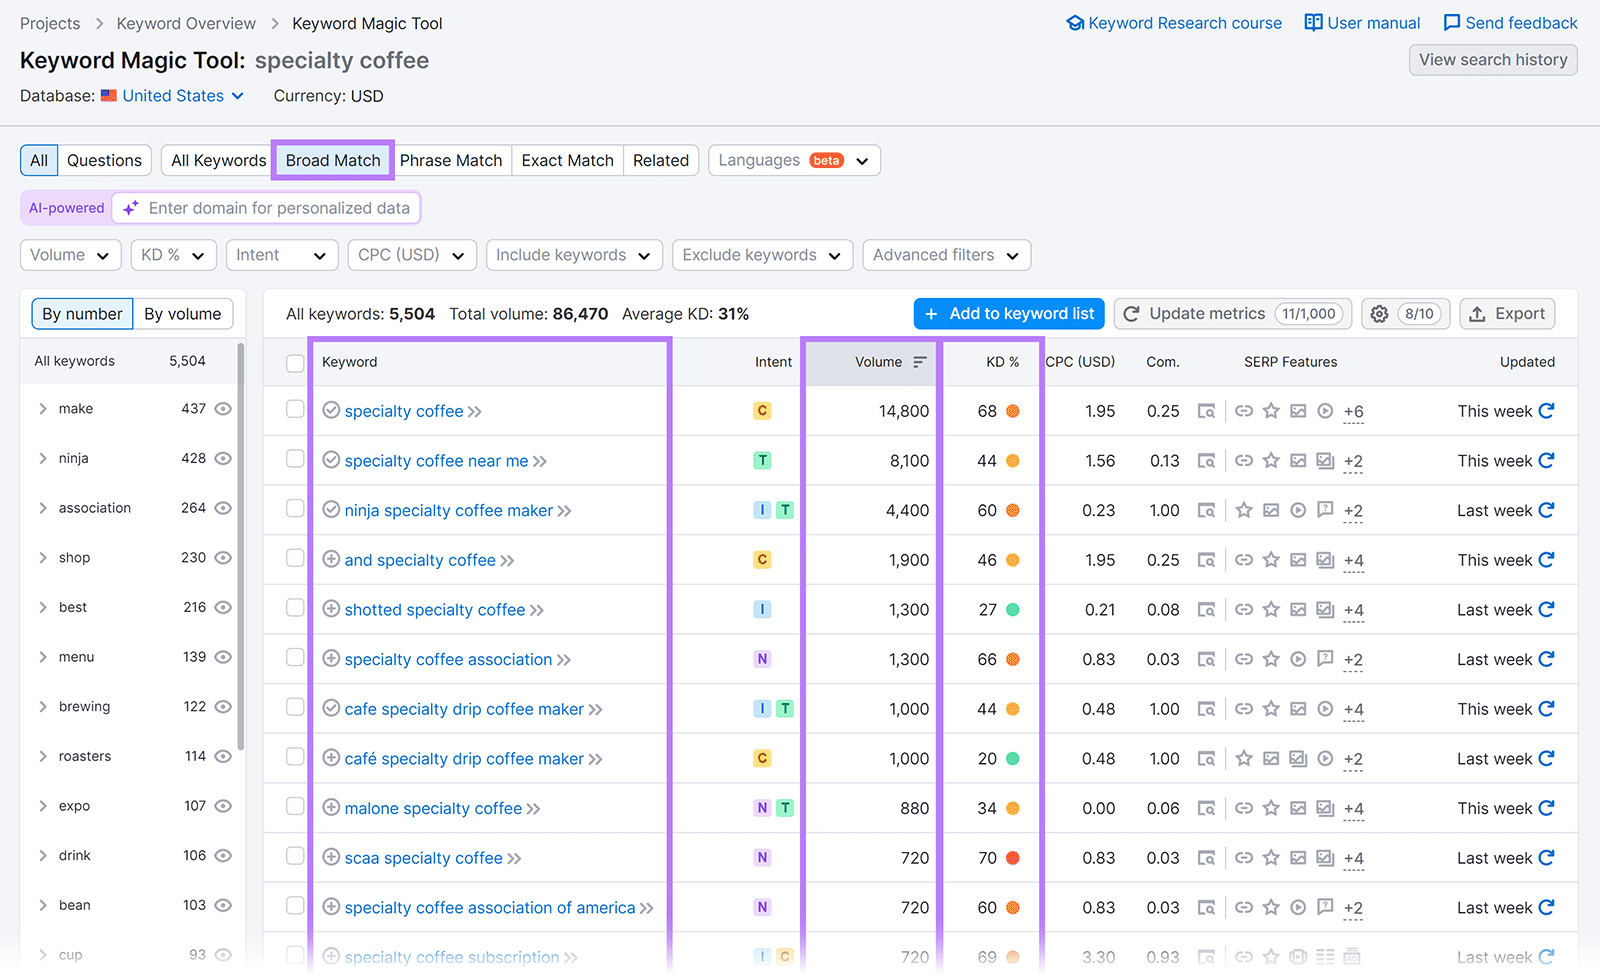Click the sort arrow icon on the Volume column
This screenshot has width=1600, height=978.
[x=919, y=362]
